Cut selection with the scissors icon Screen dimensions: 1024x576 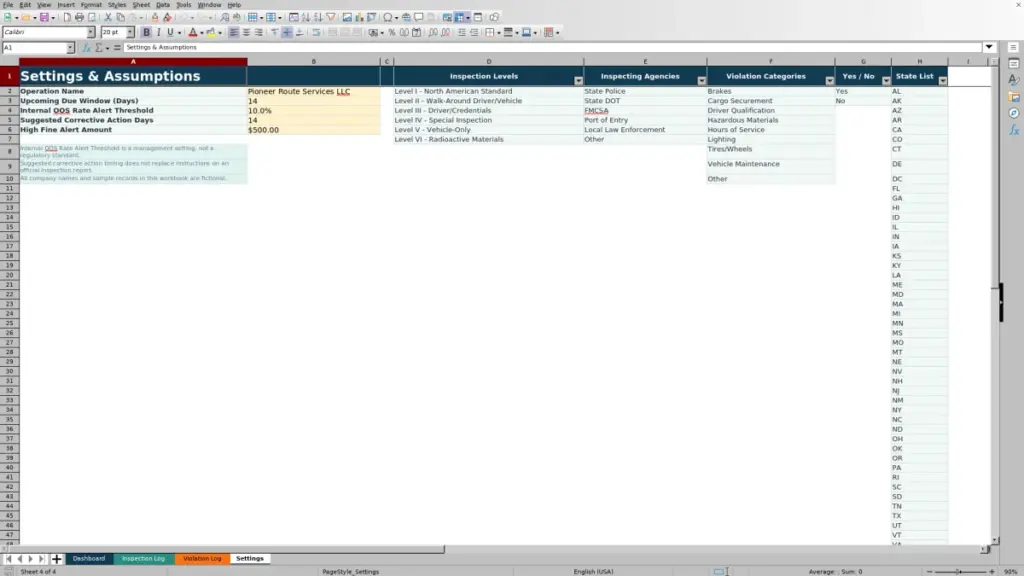point(108,18)
